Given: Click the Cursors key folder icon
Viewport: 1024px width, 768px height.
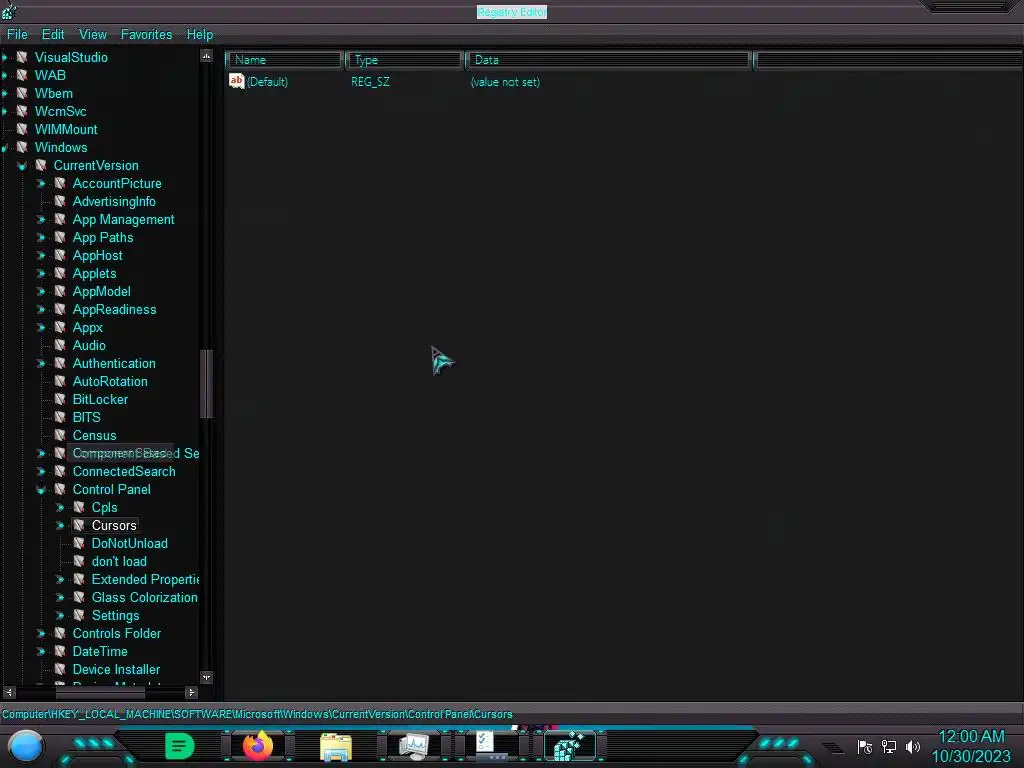Looking at the screenshot, I should pyautogui.click(x=79, y=525).
